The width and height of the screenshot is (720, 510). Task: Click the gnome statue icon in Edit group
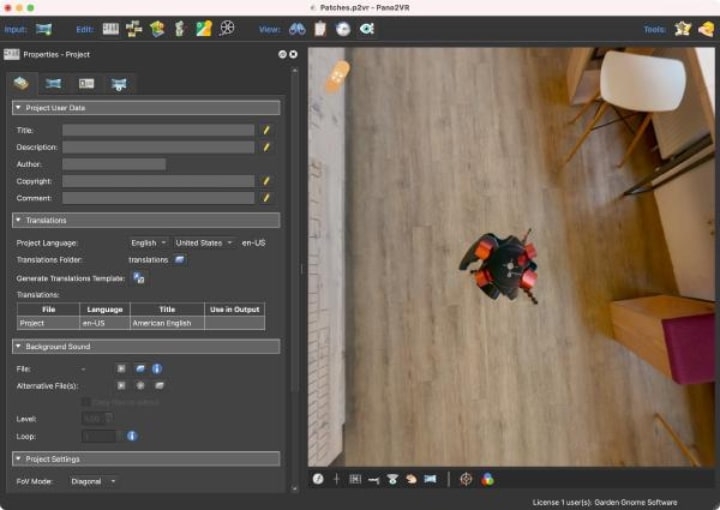(180, 29)
